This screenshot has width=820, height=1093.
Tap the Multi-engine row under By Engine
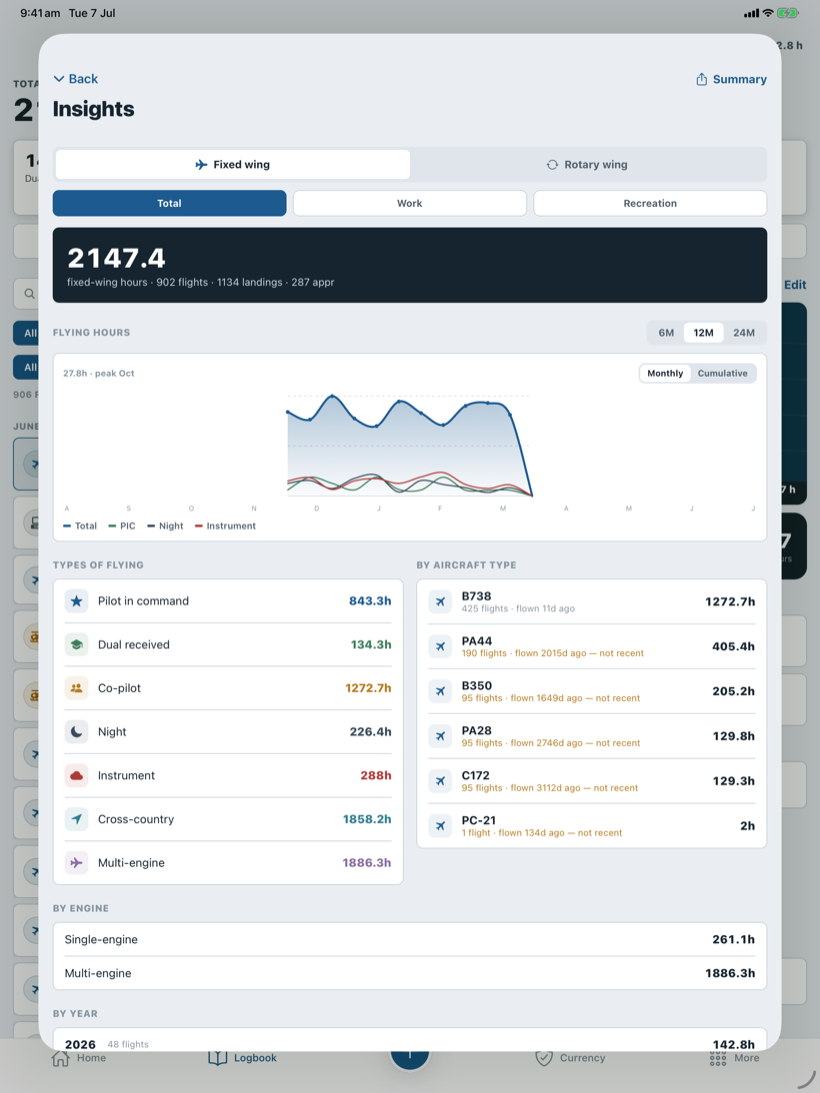click(410, 973)
